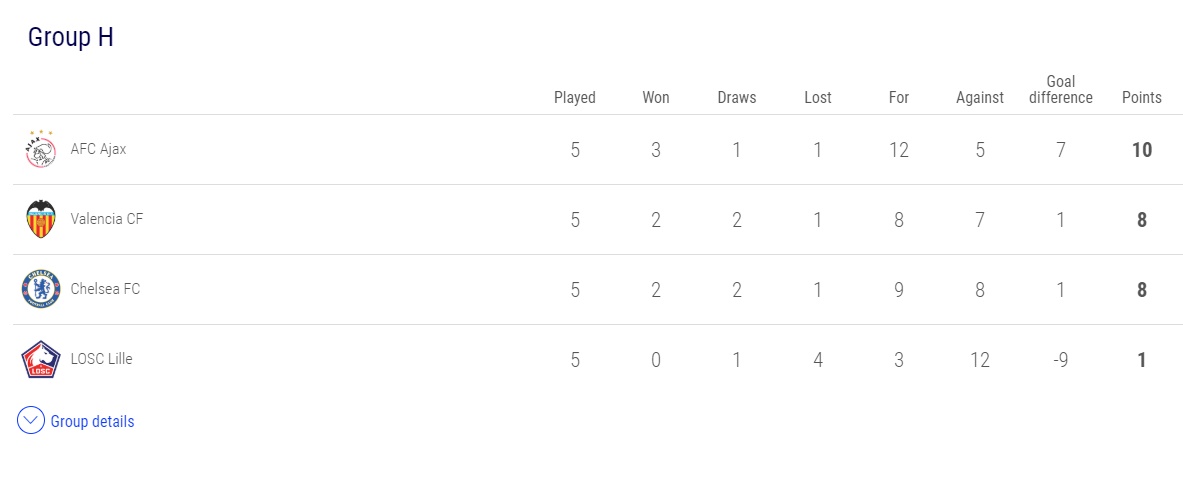This screenshot has width=1183, height=503.
Task: Click Ajax's 10 points value
Action: pos(1142,150)
